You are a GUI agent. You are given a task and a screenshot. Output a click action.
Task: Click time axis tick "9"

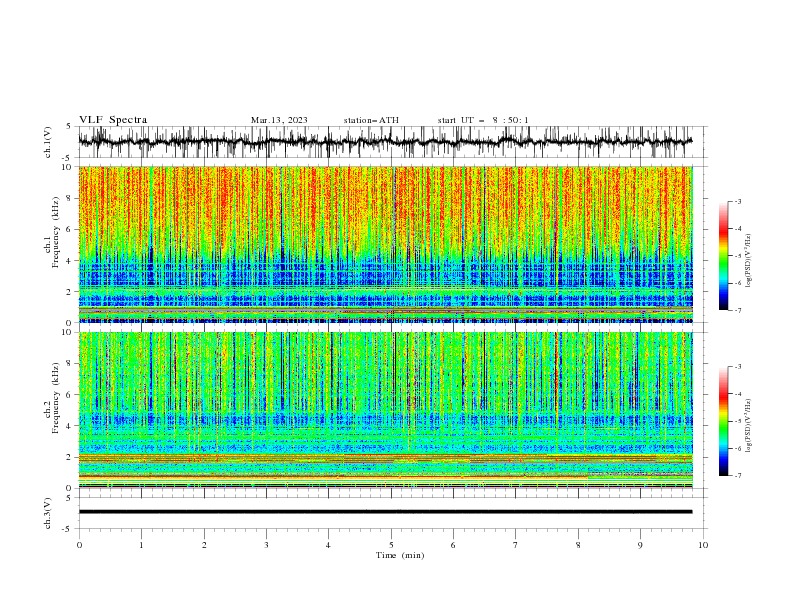pos(640,545)
